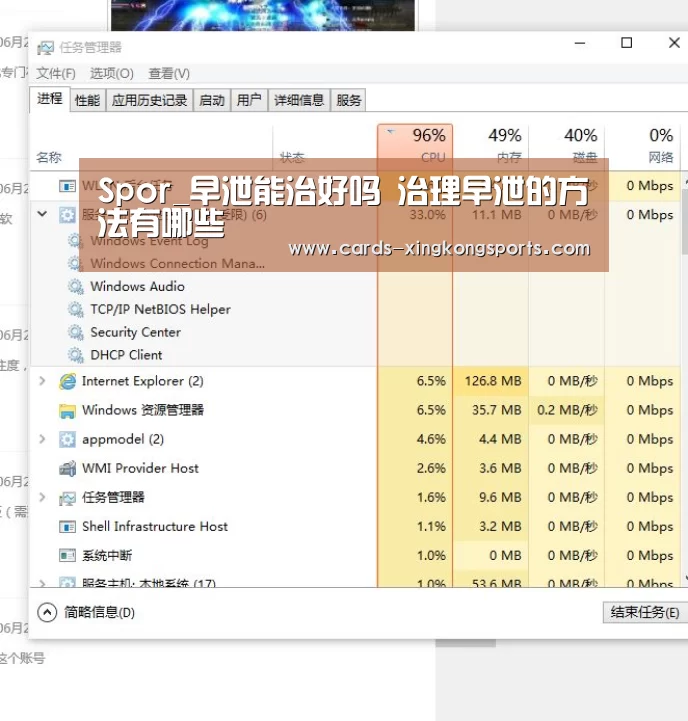Click the 任务管理器 process row icon

67,498
